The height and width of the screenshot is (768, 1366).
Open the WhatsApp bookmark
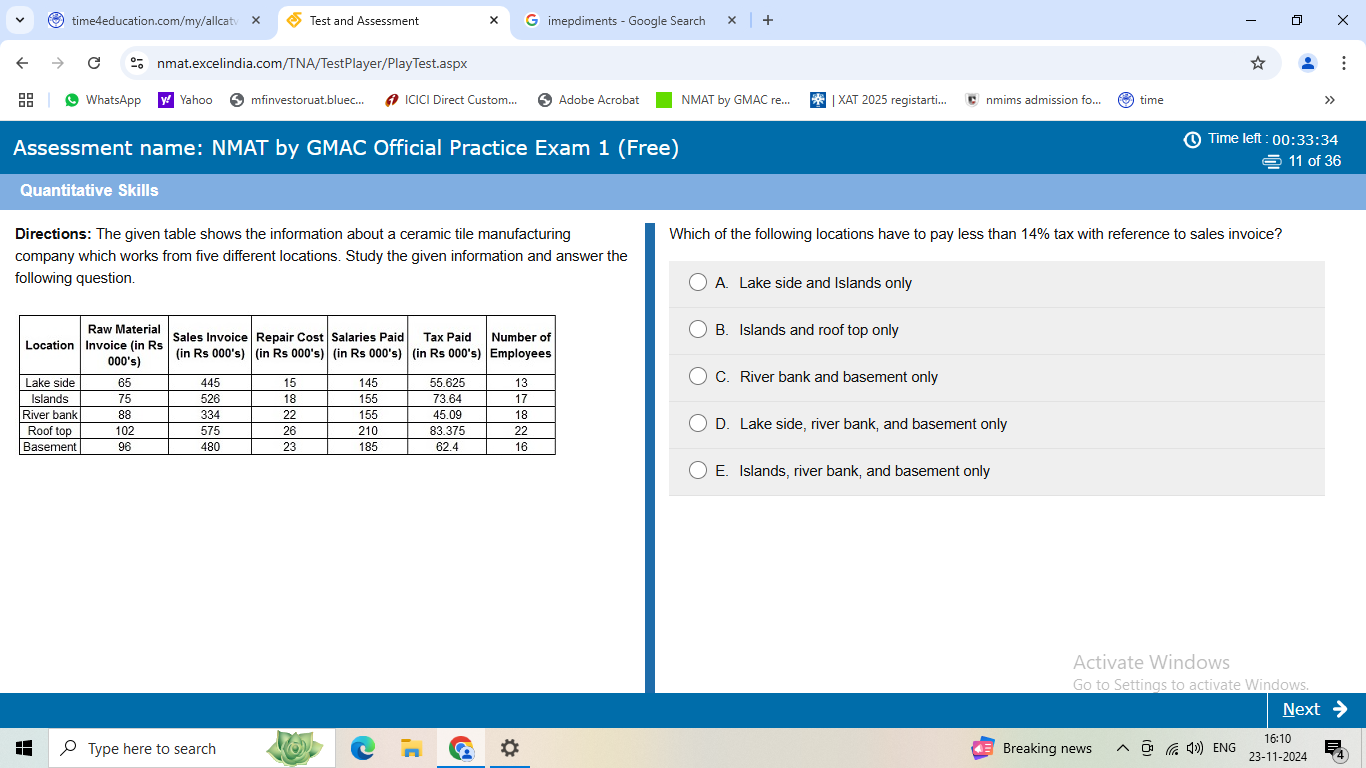click(103, 100)
